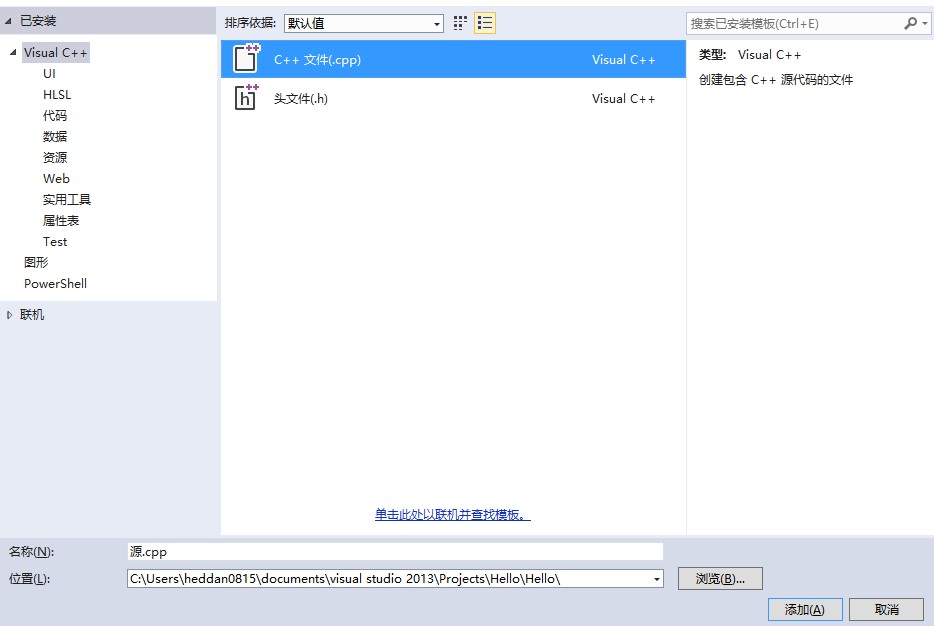
Task: Select the UI category
Action: point(49,73)
